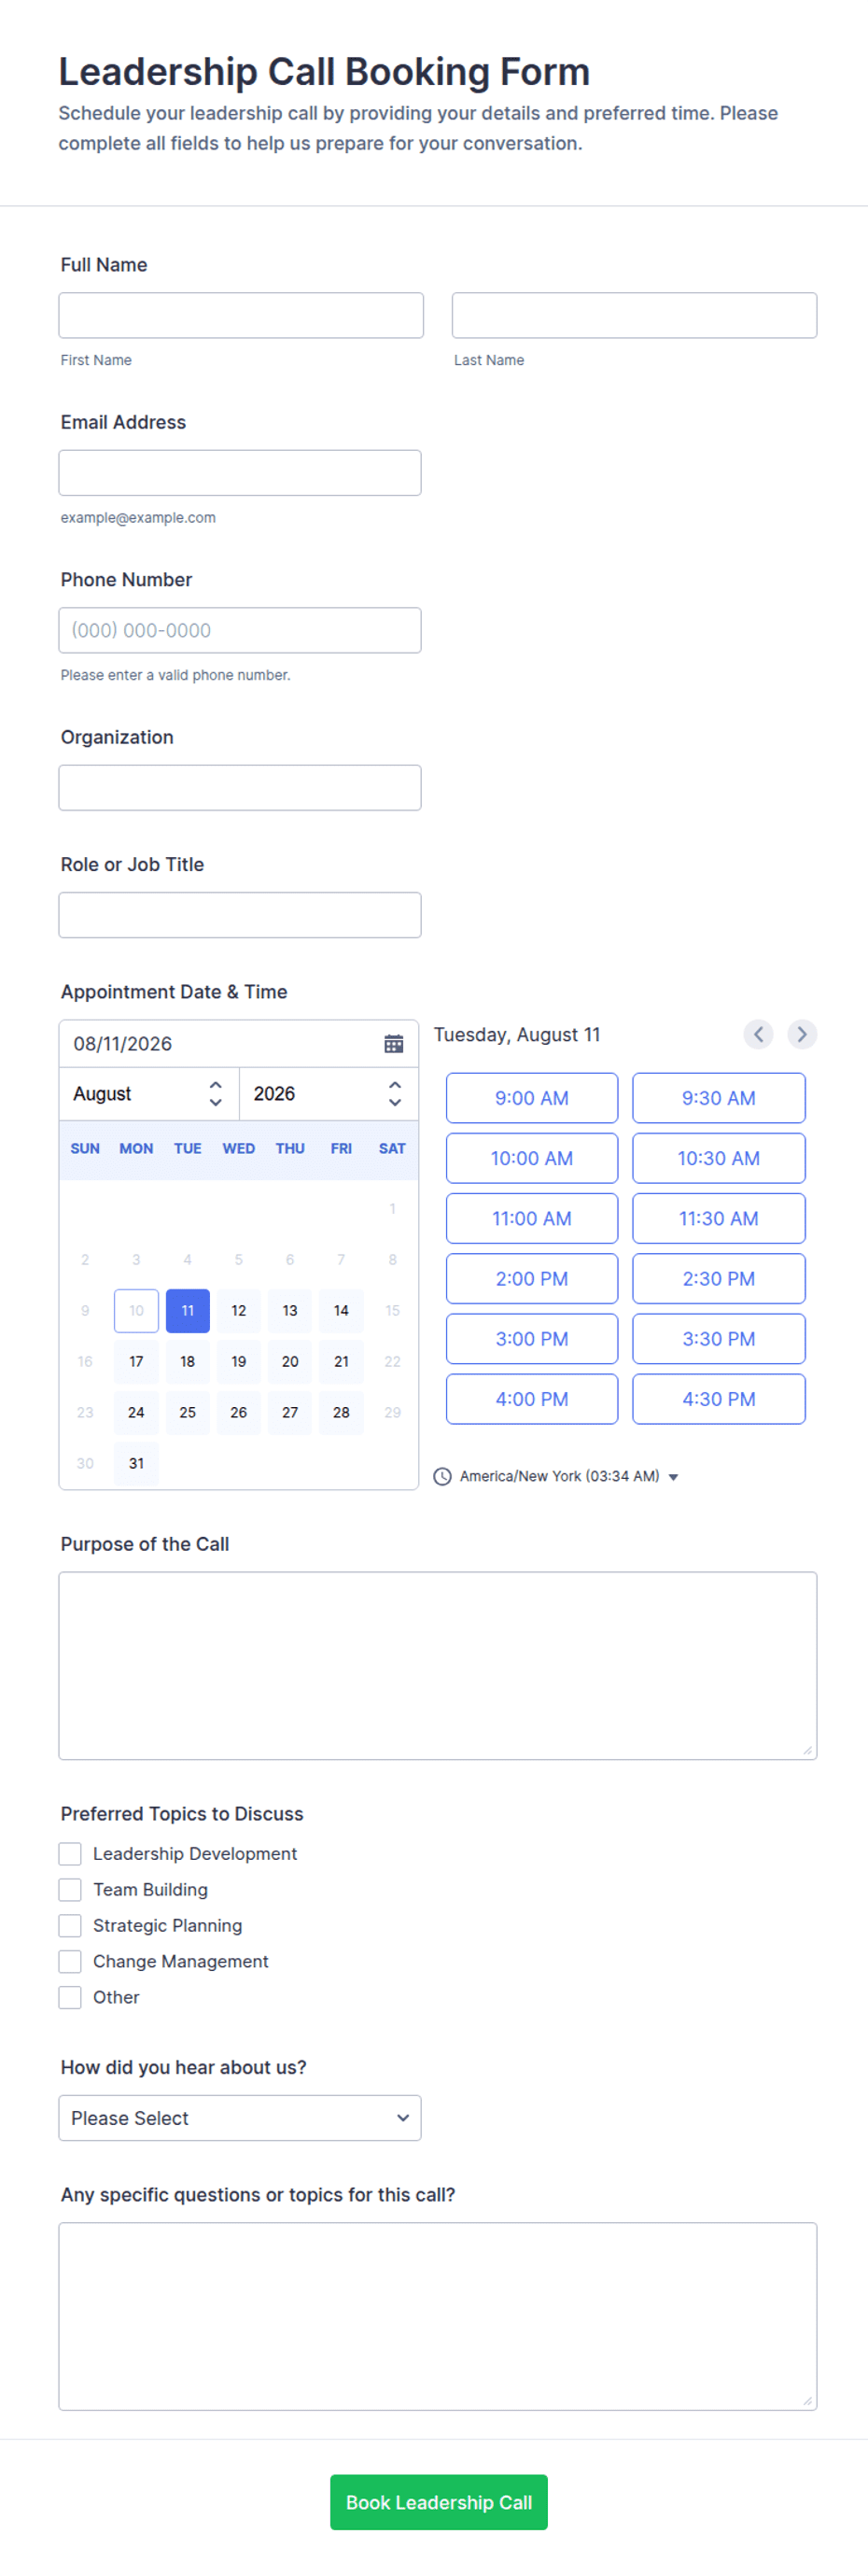
Task: Open the month selector showing August
Action: point(149,1093)
